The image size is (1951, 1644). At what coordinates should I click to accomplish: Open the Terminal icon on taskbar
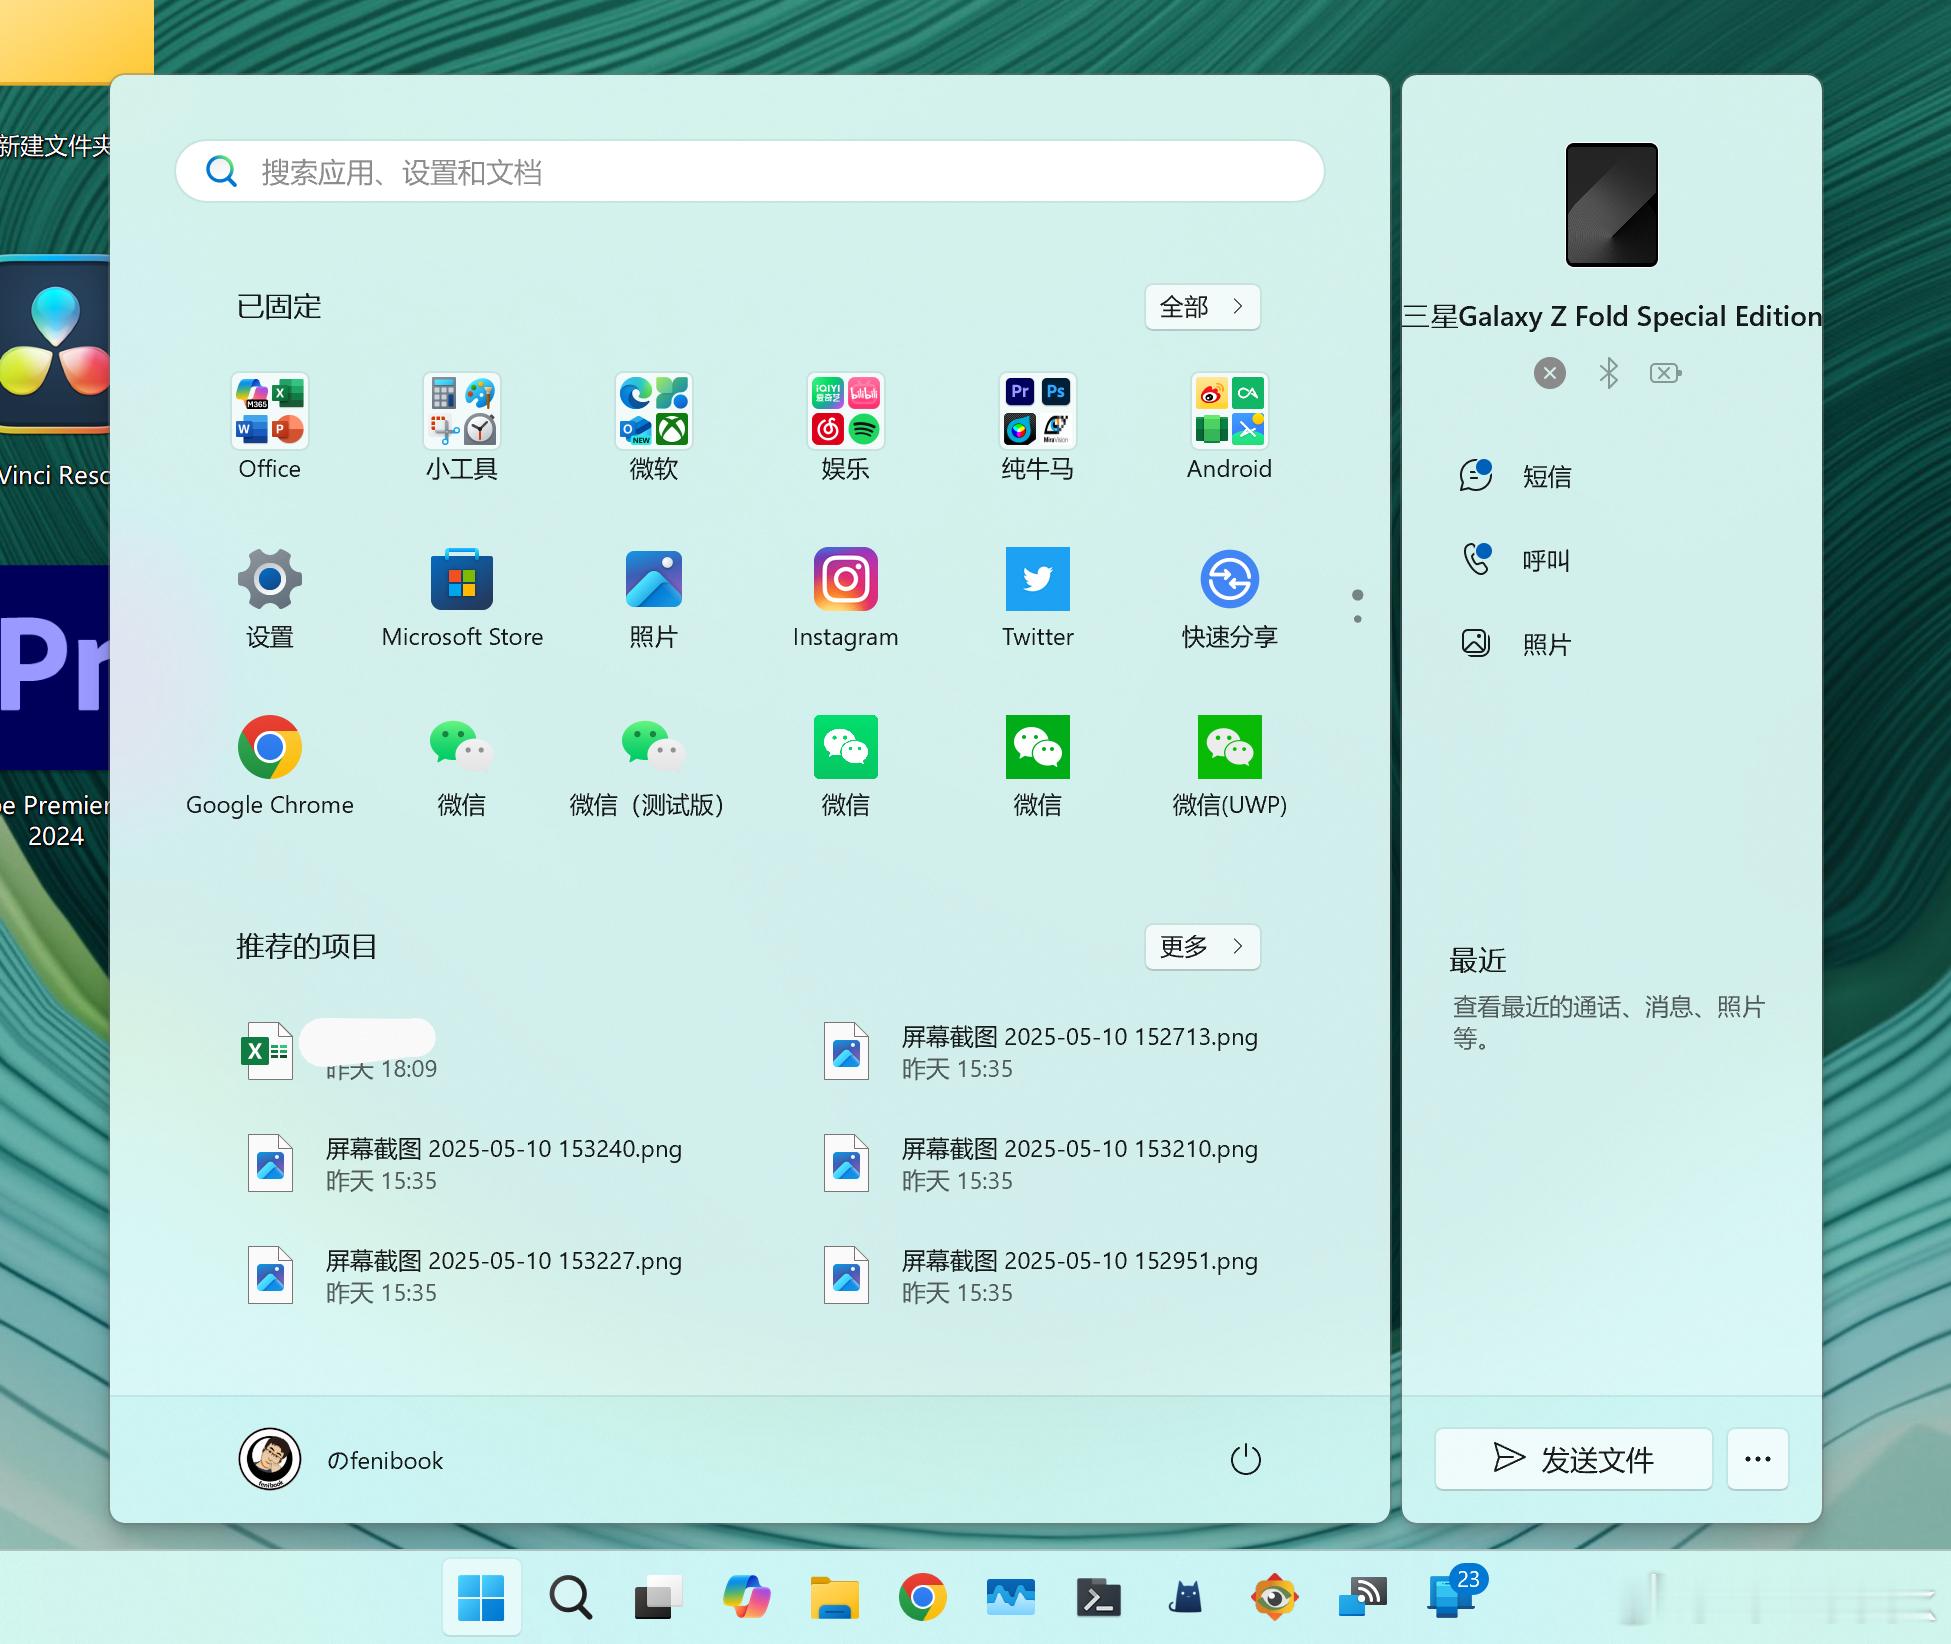[x=1098, y=1597]
